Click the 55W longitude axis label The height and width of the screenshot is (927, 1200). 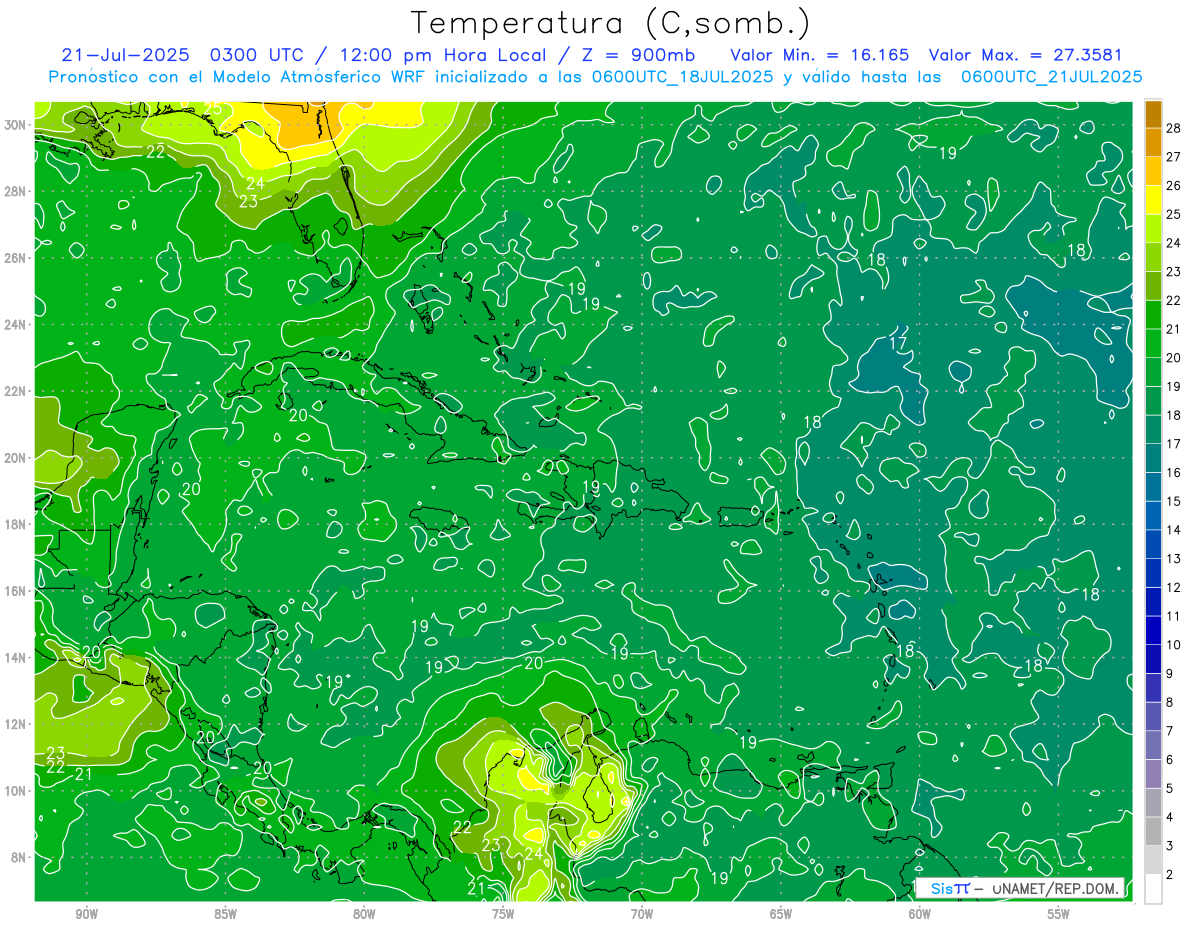(1059, 914)
